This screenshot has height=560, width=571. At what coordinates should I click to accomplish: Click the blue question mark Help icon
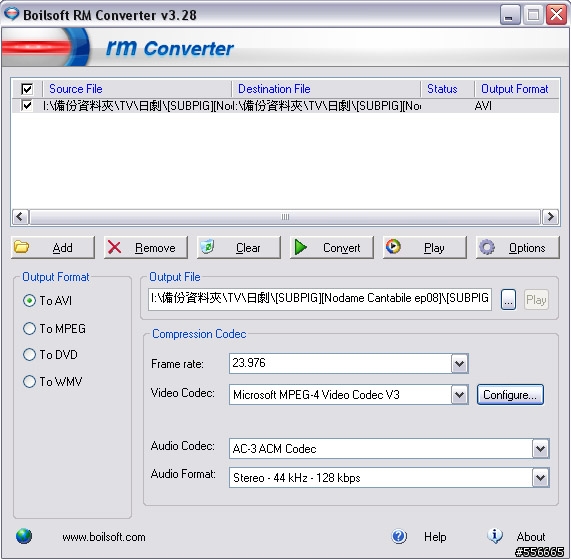(399, 536)
